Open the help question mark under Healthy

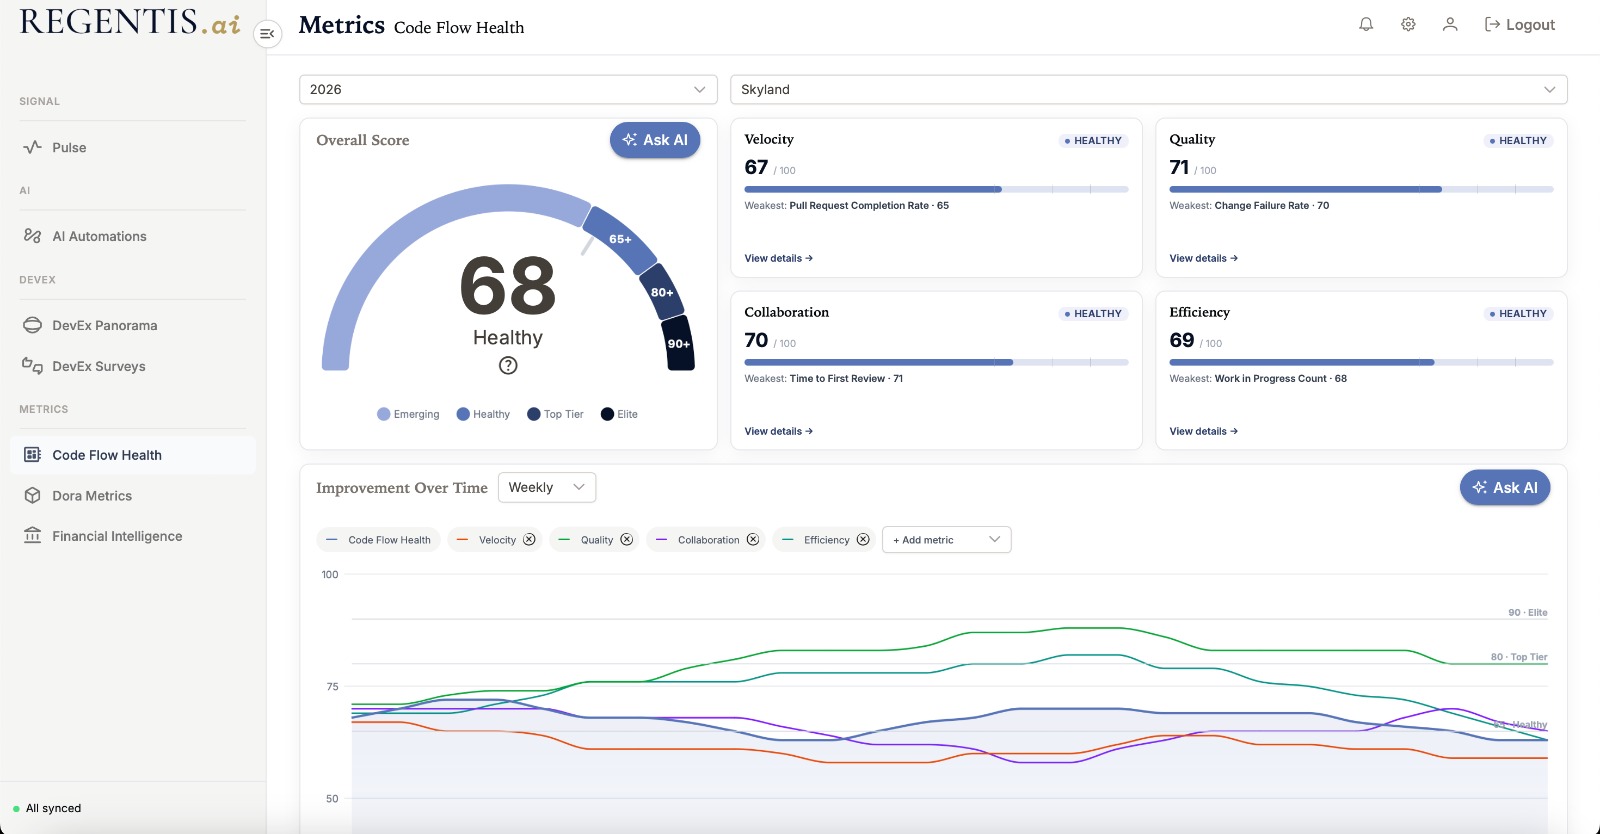tap(508, 365)
